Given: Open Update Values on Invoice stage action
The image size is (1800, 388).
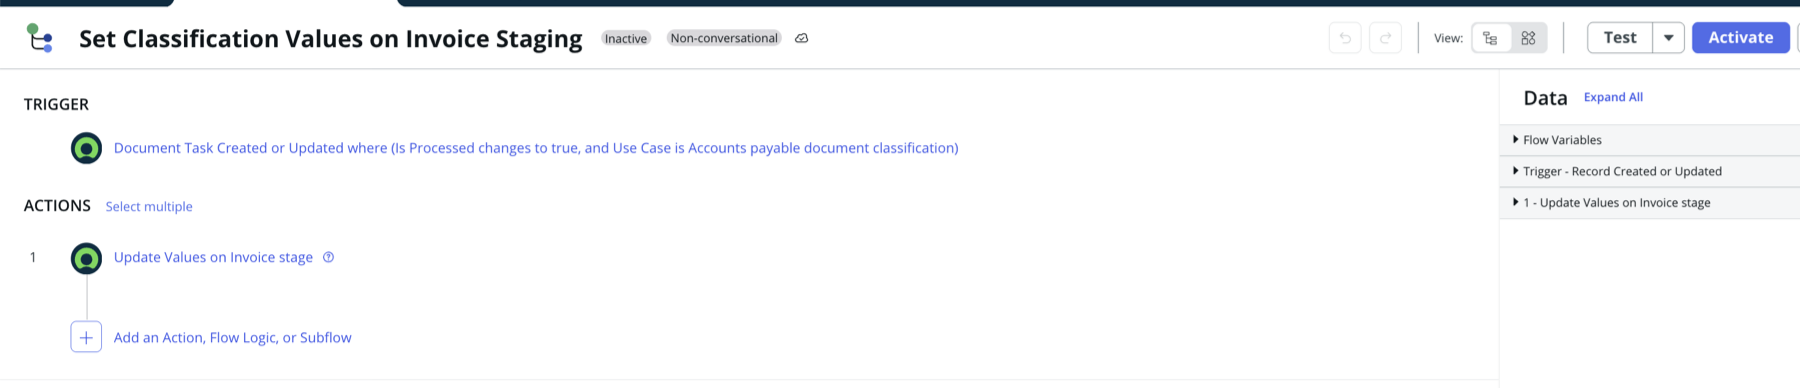Looking at the screenshot, I should (x=213, y=257).
